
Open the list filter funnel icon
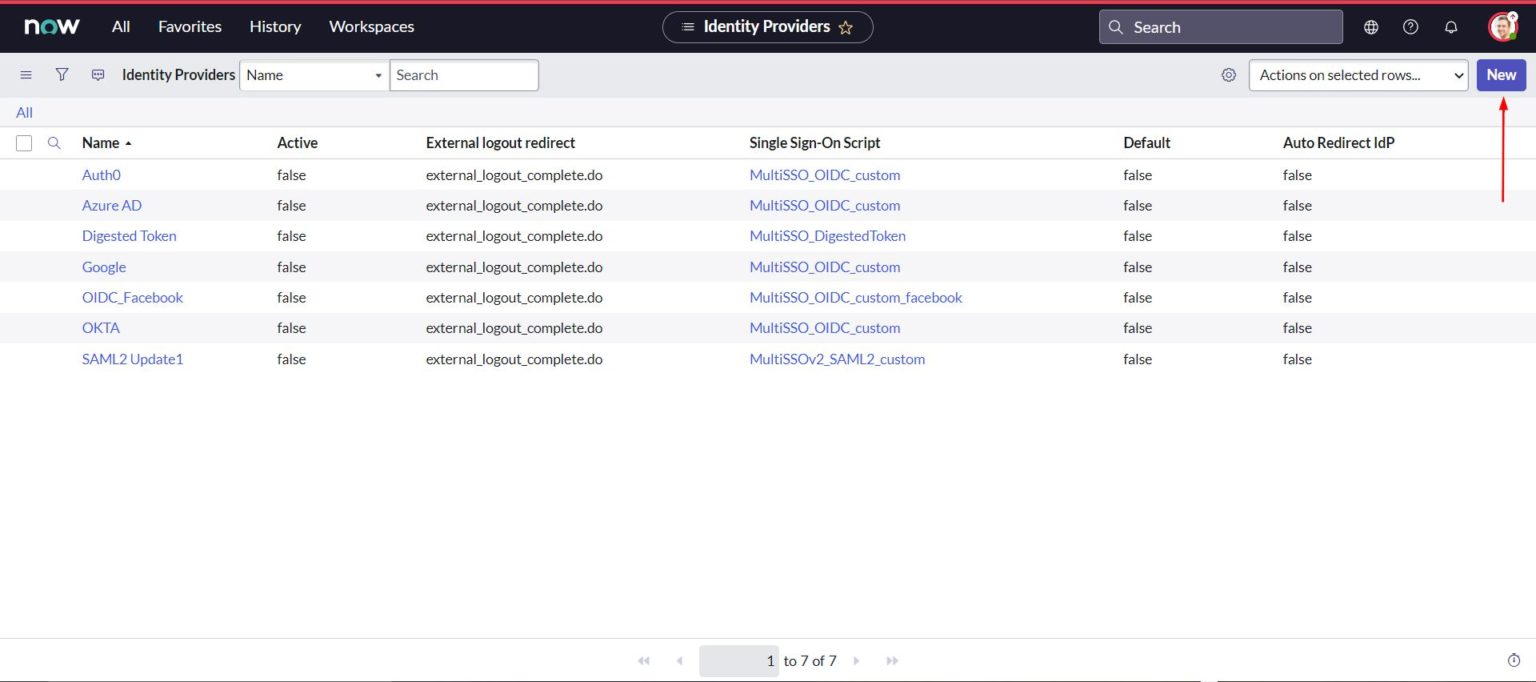coord(61,74)
